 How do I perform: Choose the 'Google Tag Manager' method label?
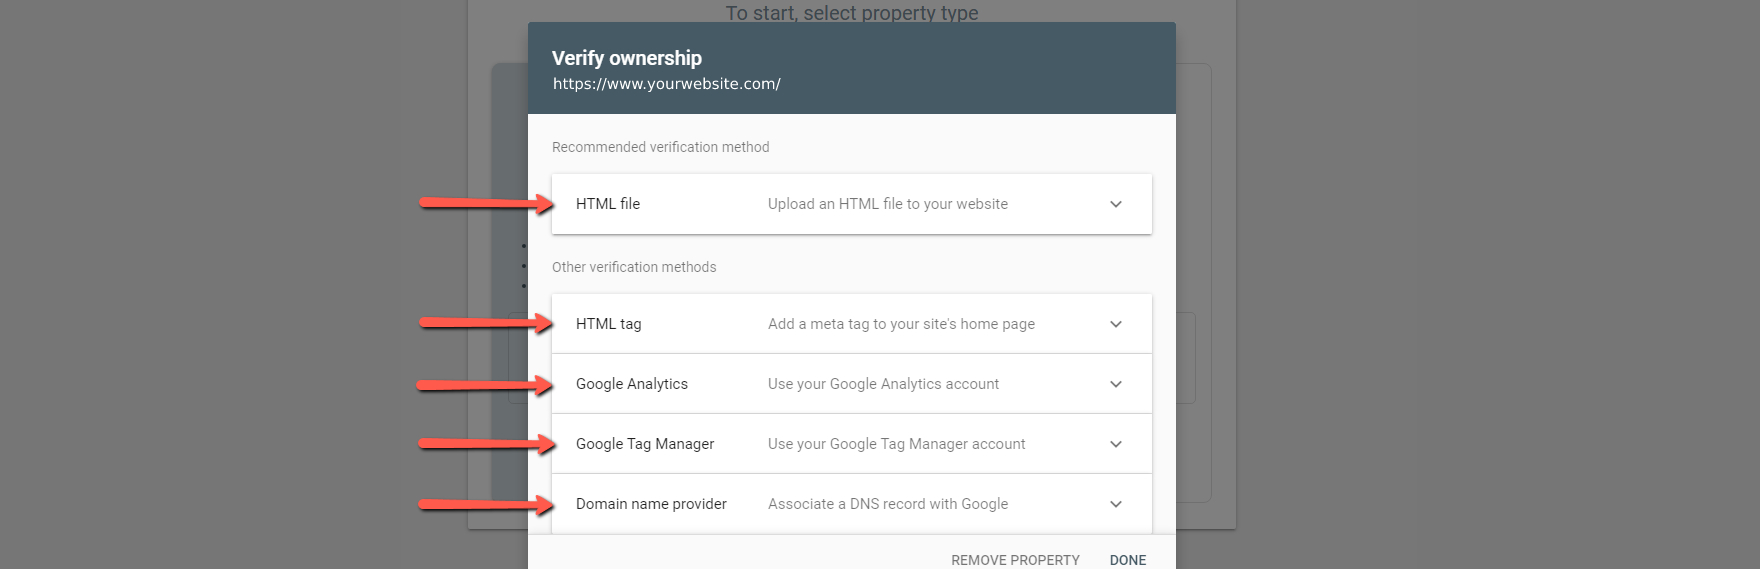(x=645, y=444)
